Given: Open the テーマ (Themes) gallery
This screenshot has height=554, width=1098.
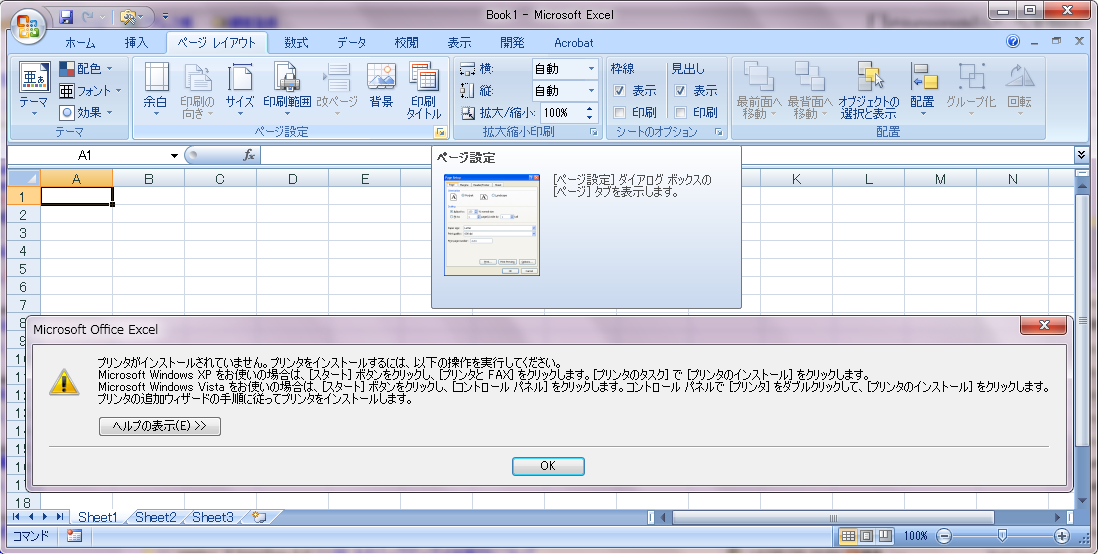Looking at the screenshot, I should (33, 90).
